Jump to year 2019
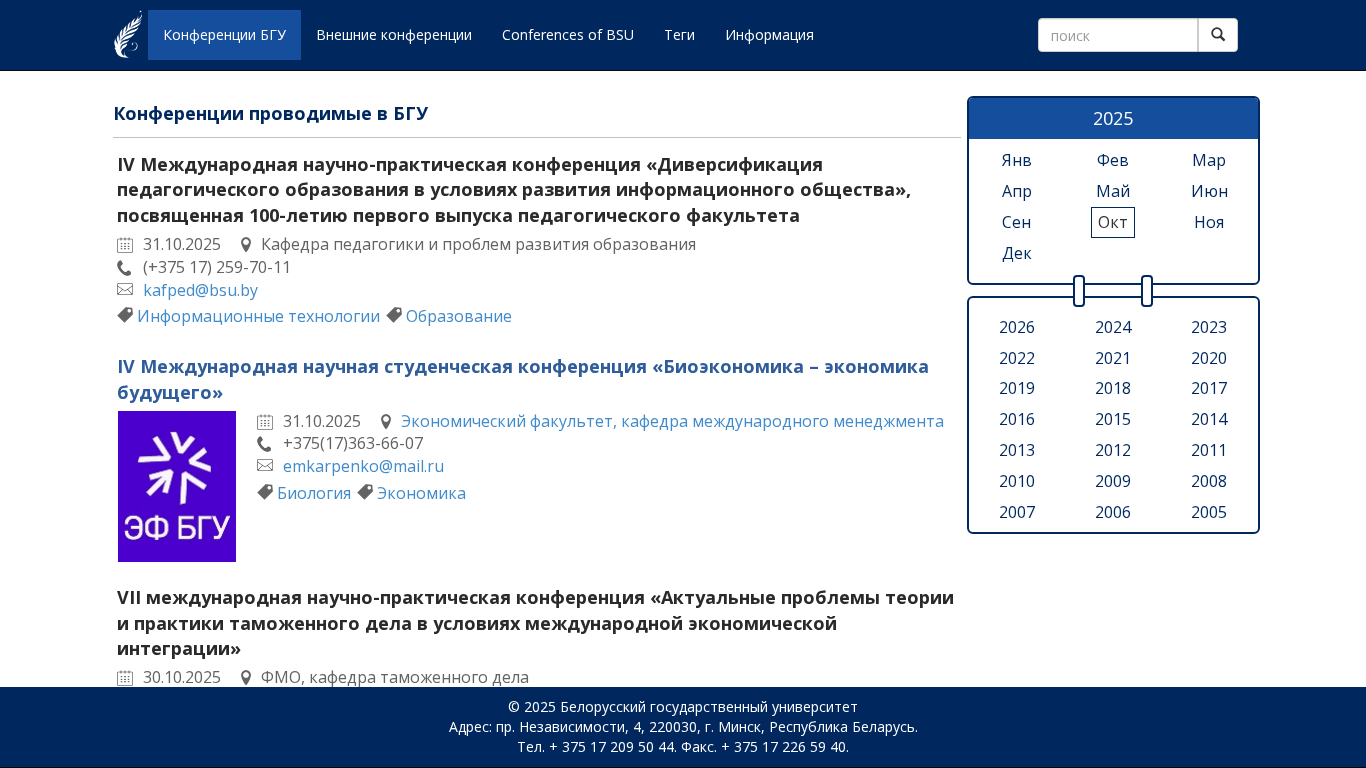 click(x=1017, y=388)
